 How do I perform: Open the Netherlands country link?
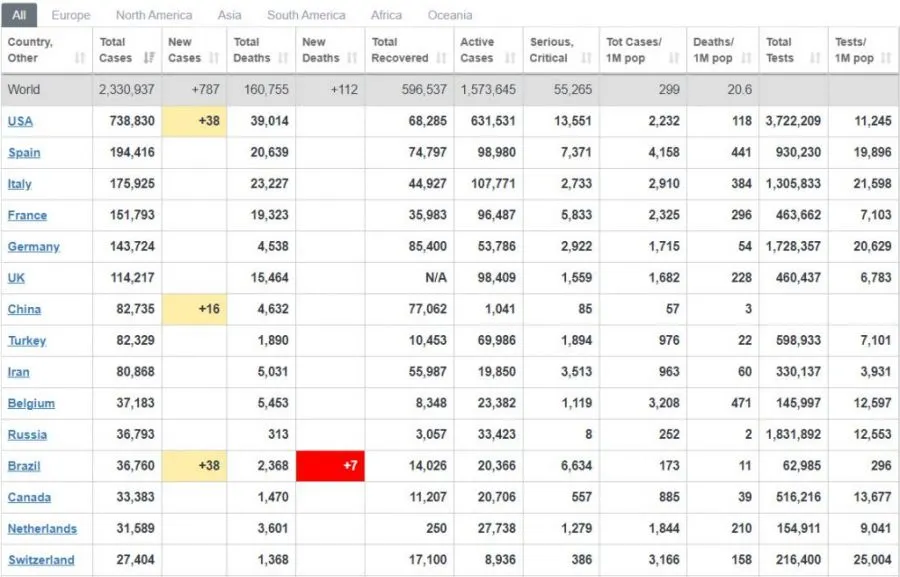click(x=42, y=529)
